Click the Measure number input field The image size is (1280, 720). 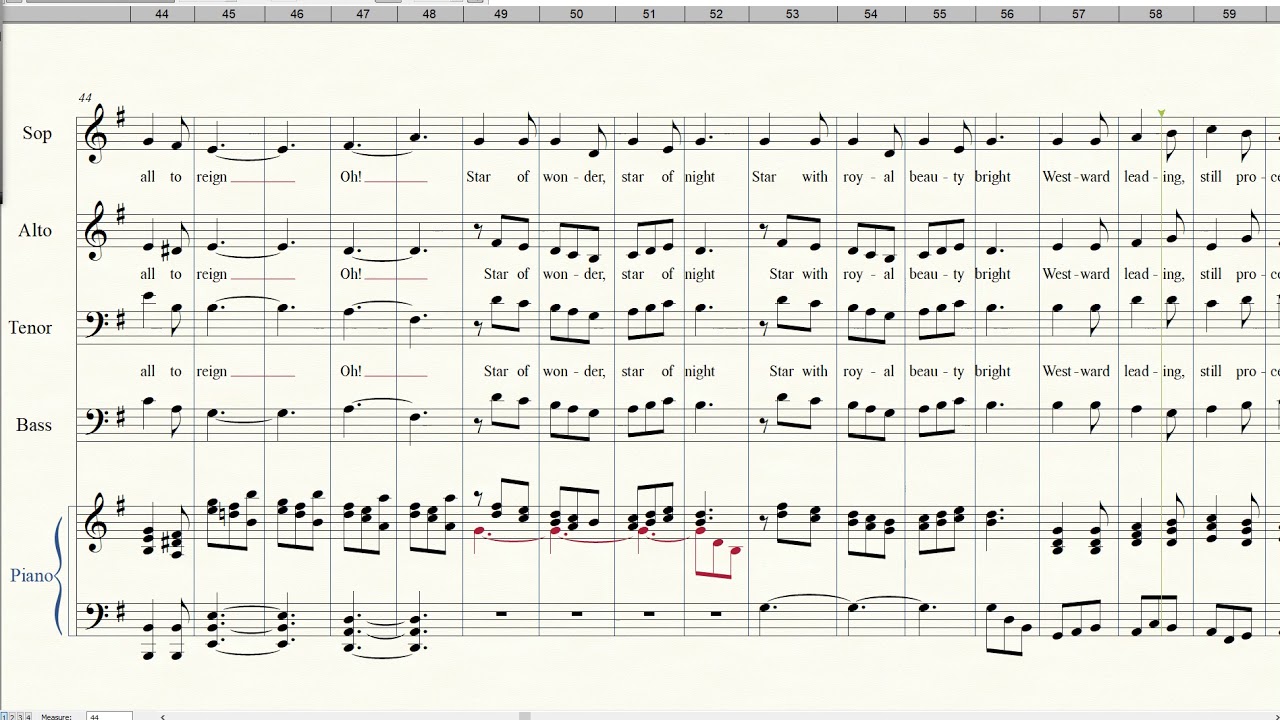109,716
